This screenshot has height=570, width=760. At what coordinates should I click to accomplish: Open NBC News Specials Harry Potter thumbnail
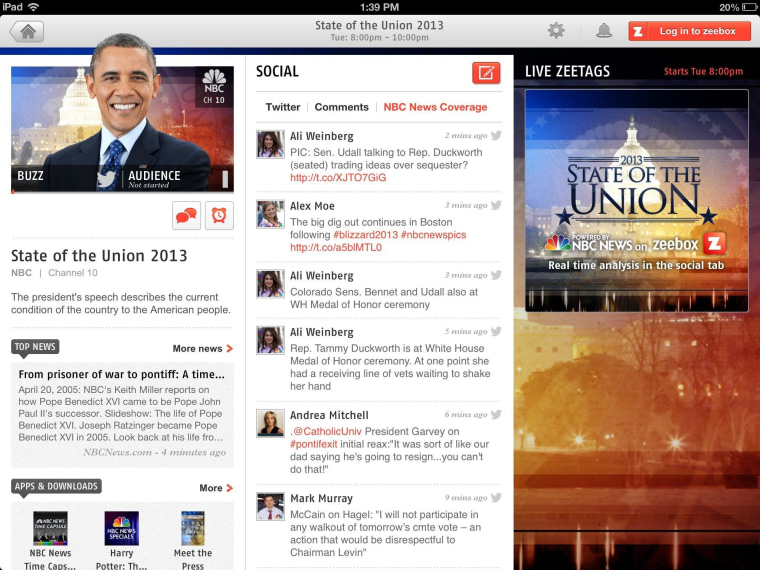pos(122,528)
